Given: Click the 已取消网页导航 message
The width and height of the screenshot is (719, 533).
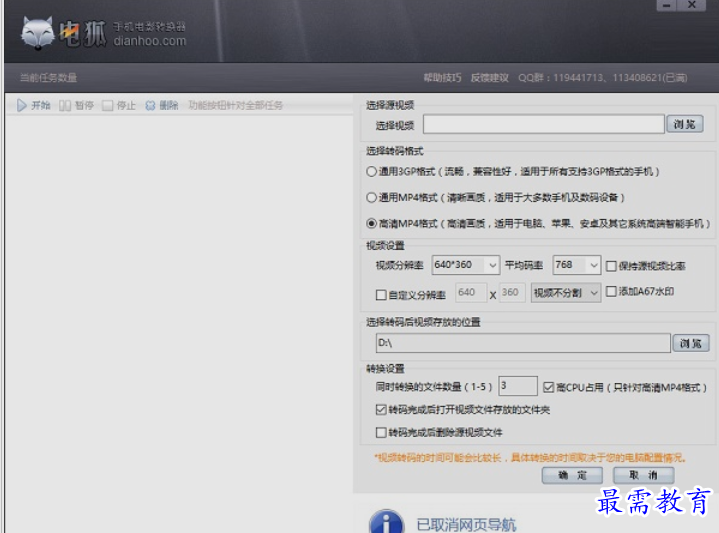Looking at the screenshot, I should click(x=466, y=525).
